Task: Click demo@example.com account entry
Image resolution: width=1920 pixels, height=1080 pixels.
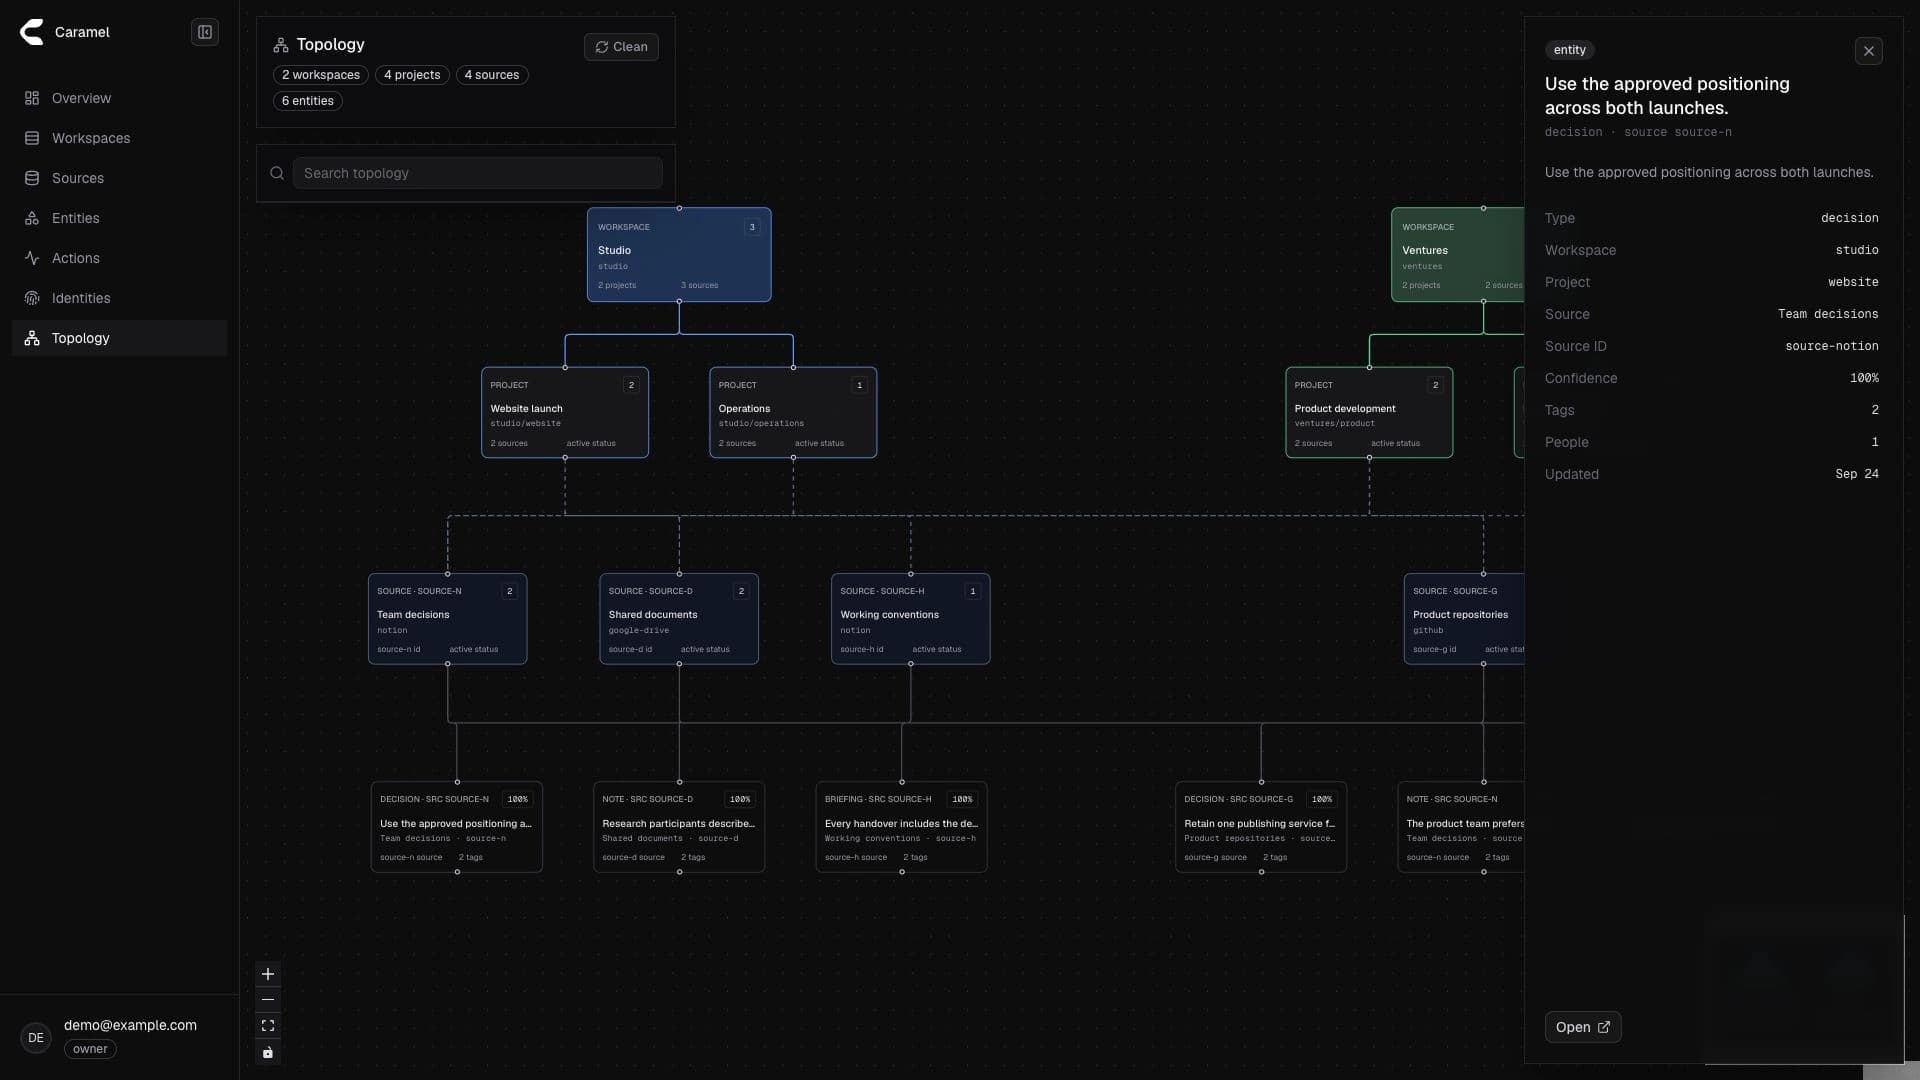Action: pyautogui.click(x=130, y=1025)
